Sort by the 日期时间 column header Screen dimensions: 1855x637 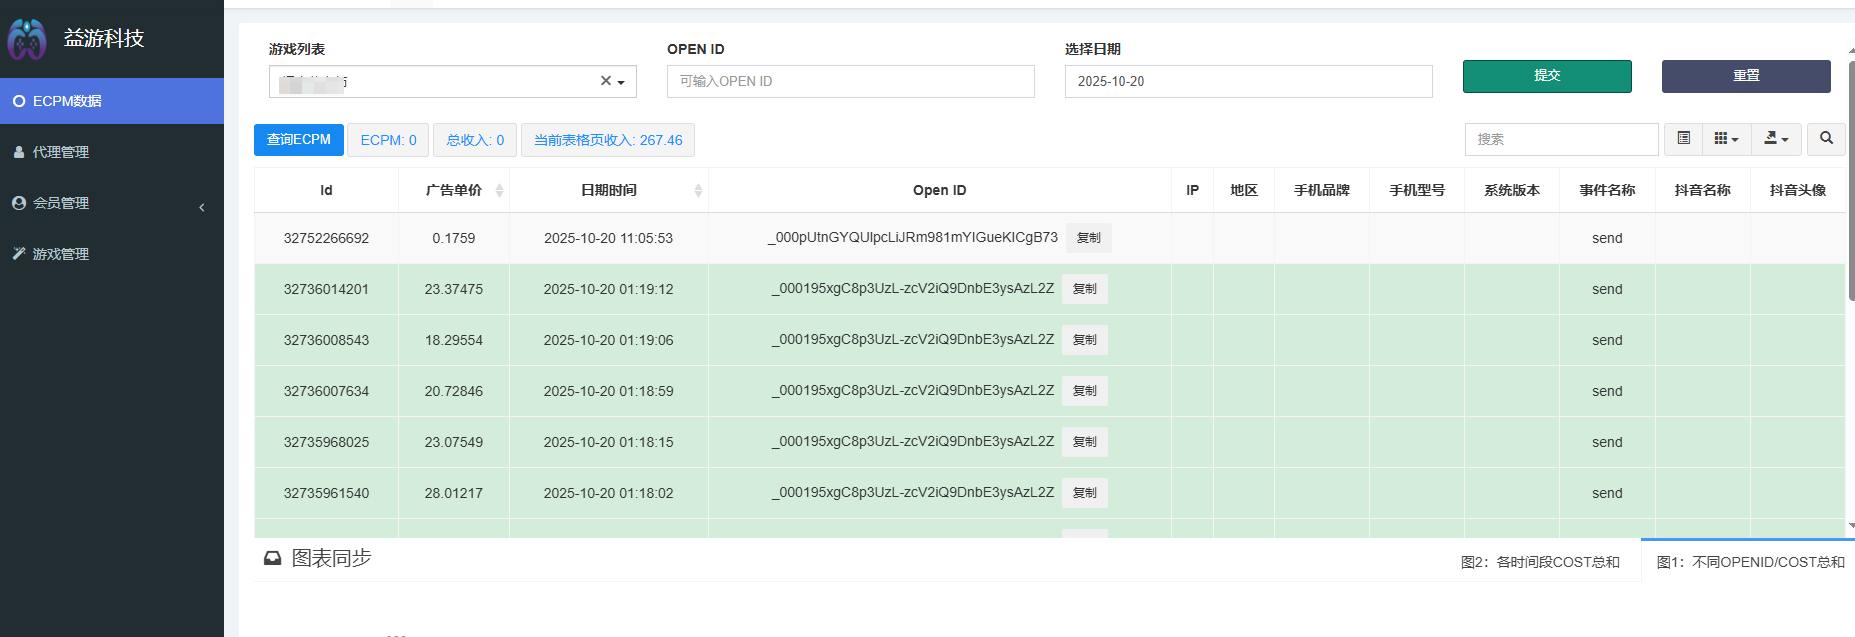click(608, 190)
